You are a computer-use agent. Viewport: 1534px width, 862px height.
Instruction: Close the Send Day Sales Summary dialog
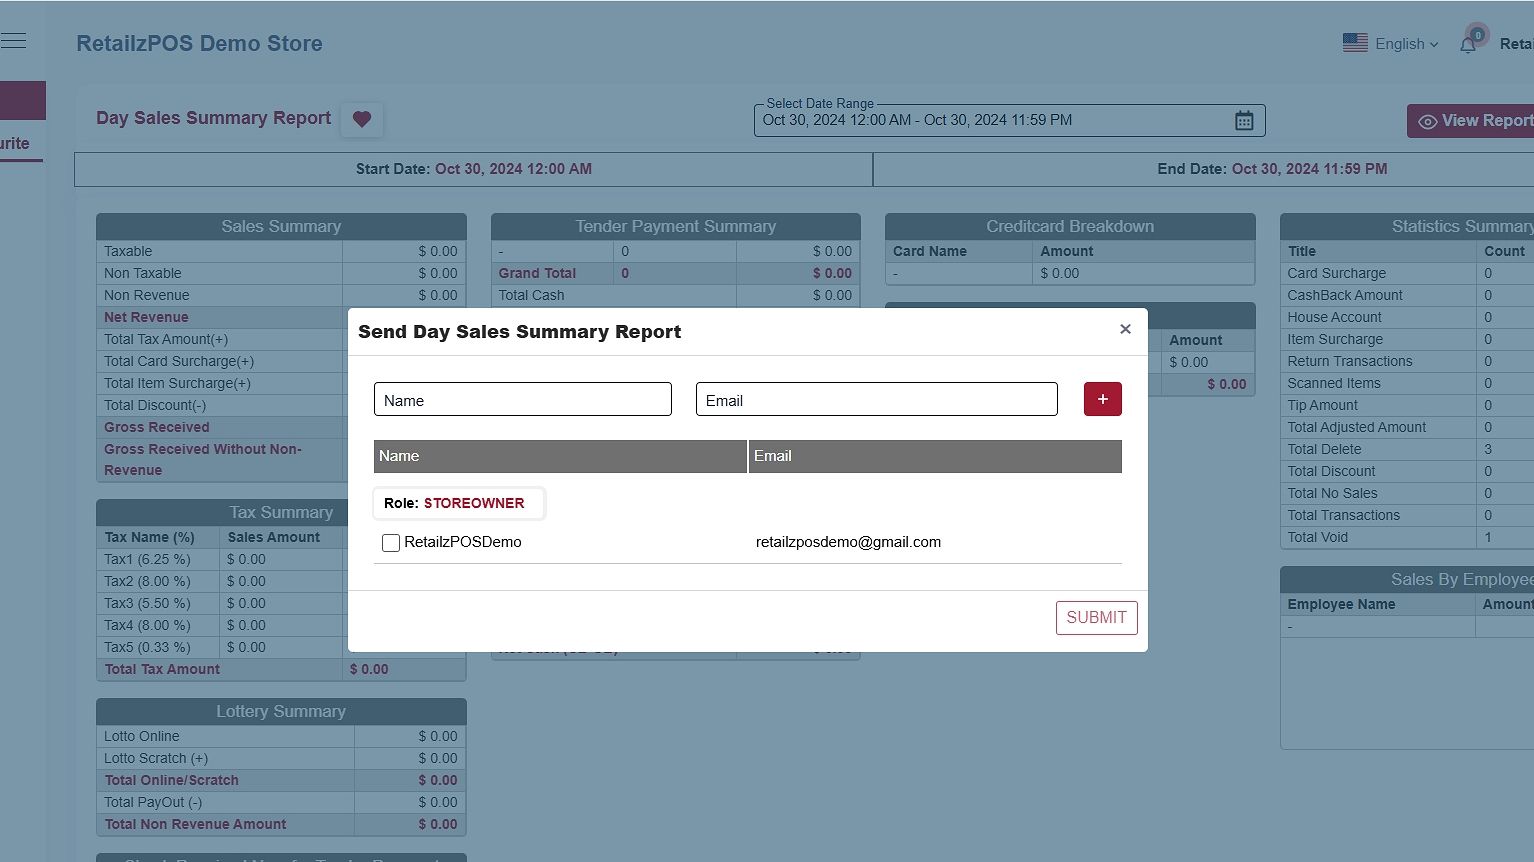(x=1125, y=329)
